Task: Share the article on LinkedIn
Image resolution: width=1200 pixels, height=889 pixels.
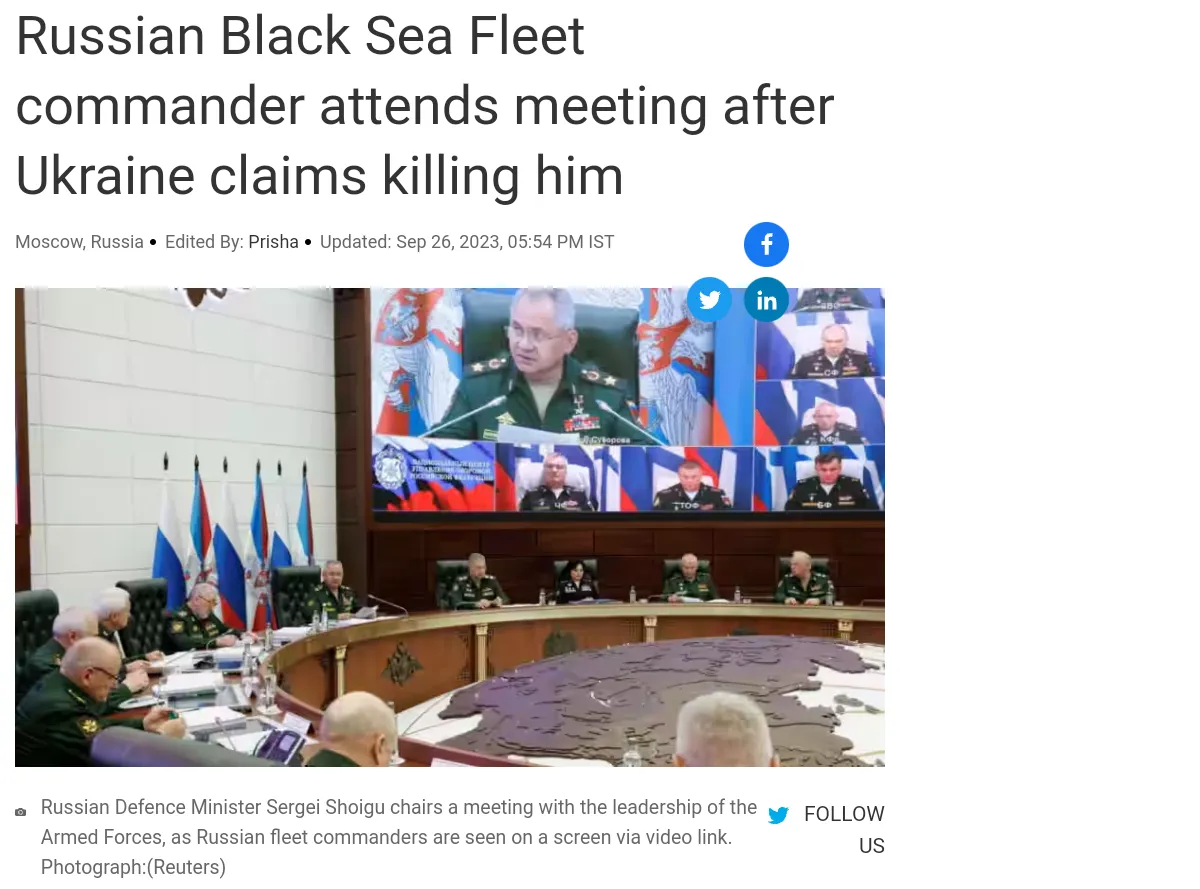Action: click(x=766, y=299)
